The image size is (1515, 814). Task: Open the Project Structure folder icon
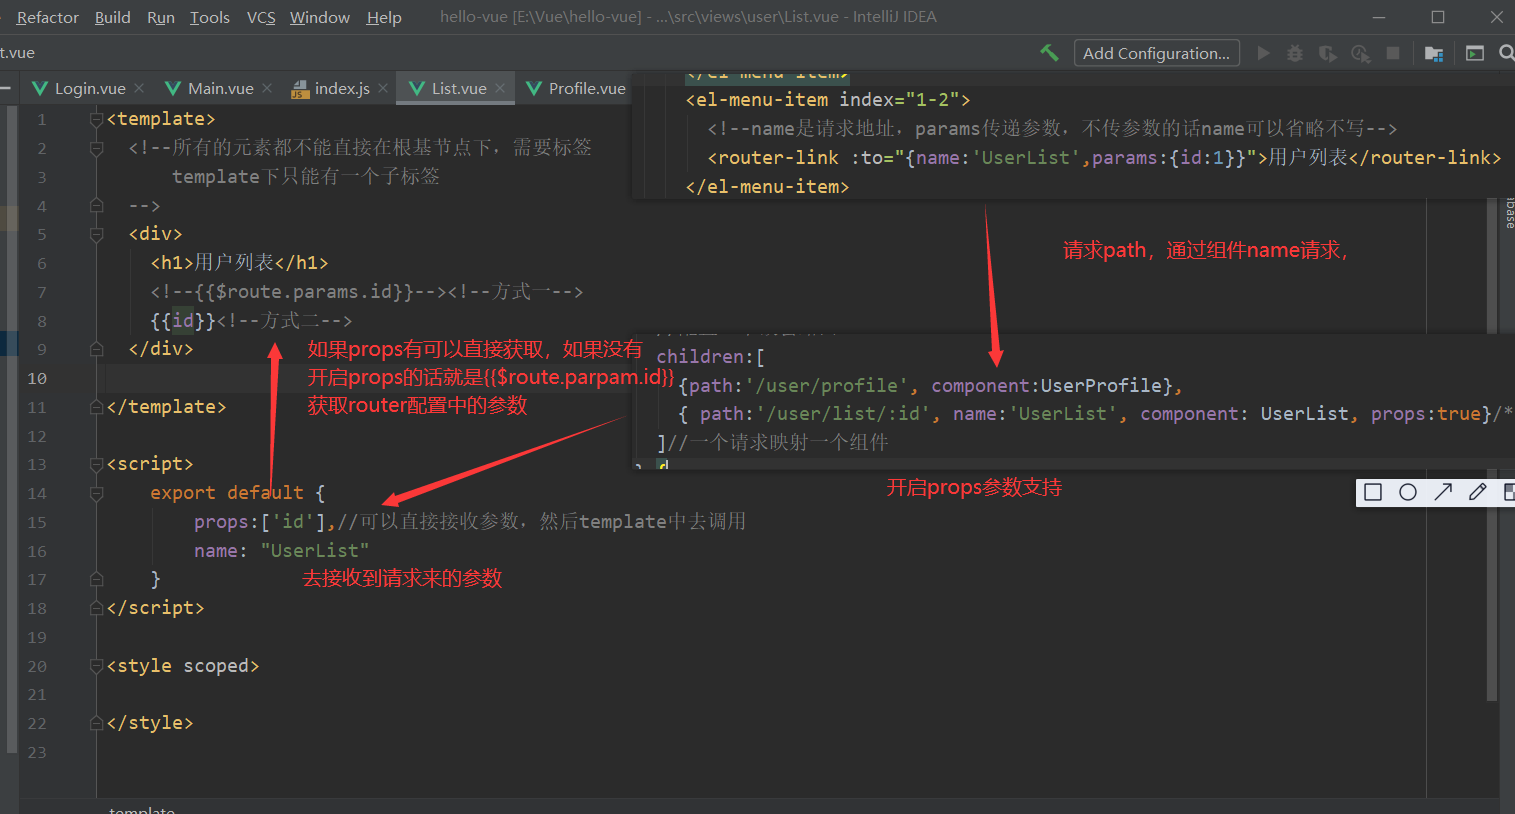click(1434, 53)
